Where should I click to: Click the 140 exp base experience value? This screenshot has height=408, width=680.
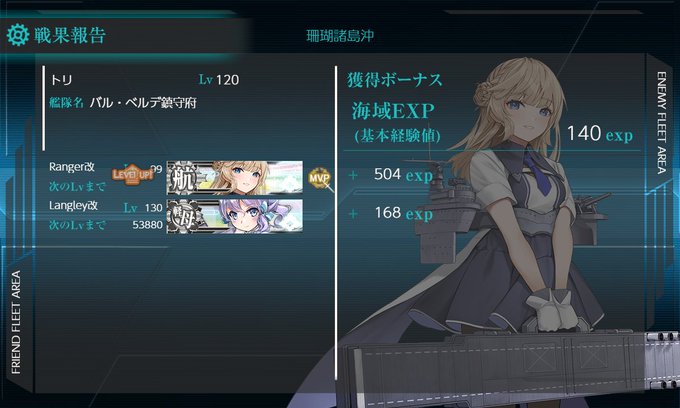click(x=600, y=134)
